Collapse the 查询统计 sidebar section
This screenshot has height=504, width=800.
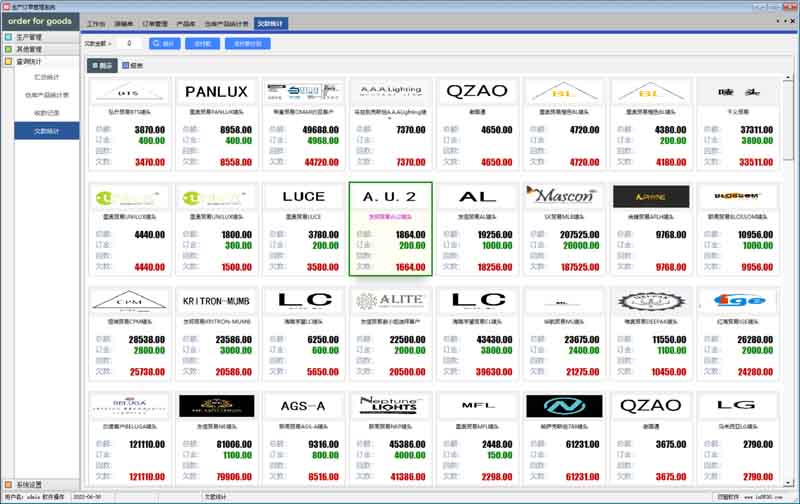[41, 62]
